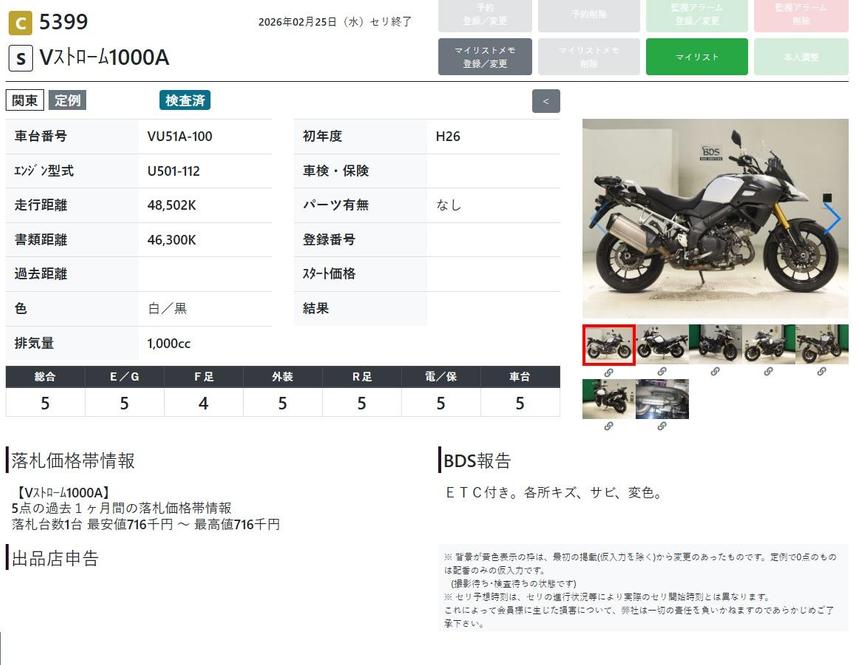Select the fifth thumbnail, rear-angle view
The width and height of the screenshot is (860, 665).
tap(821, 345)
